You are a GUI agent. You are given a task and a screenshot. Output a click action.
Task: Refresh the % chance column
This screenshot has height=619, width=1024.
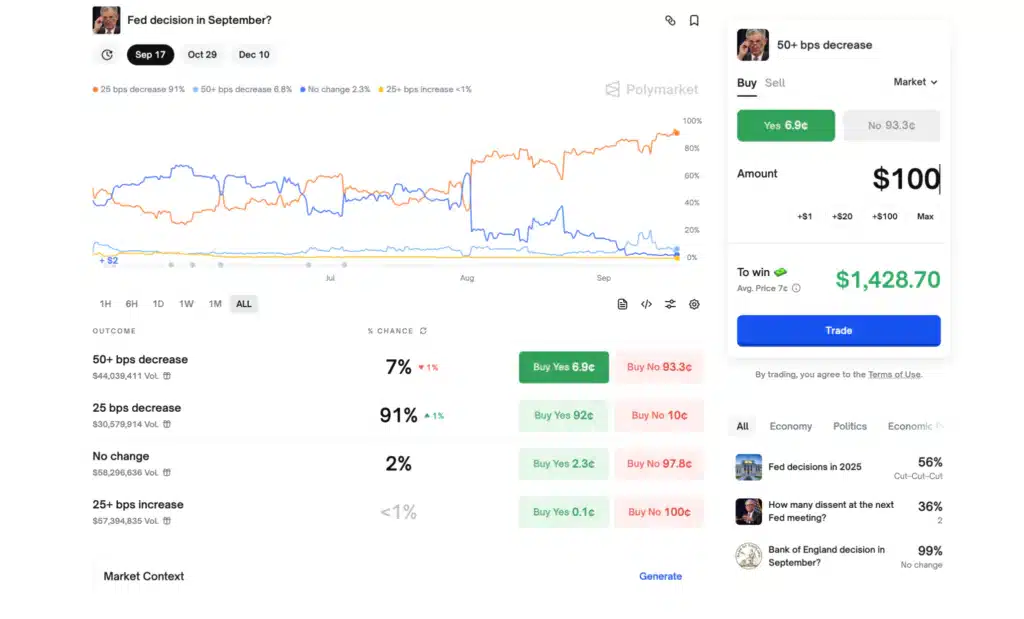pos(423,331)
